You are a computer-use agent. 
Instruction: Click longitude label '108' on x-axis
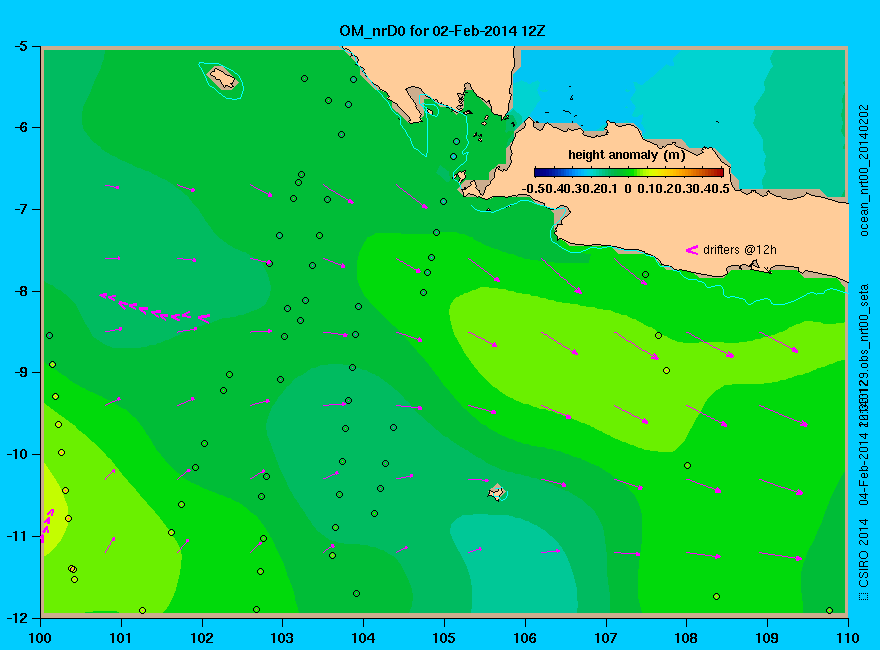[686, 638]
